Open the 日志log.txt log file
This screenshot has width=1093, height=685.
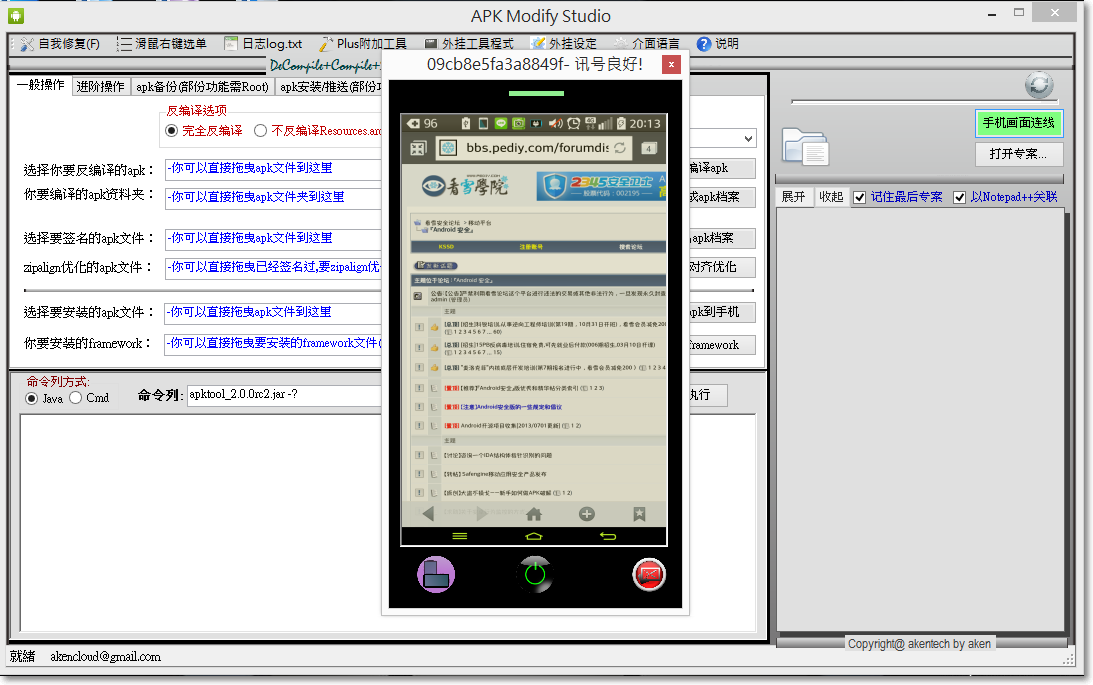[x=263, y=44]
